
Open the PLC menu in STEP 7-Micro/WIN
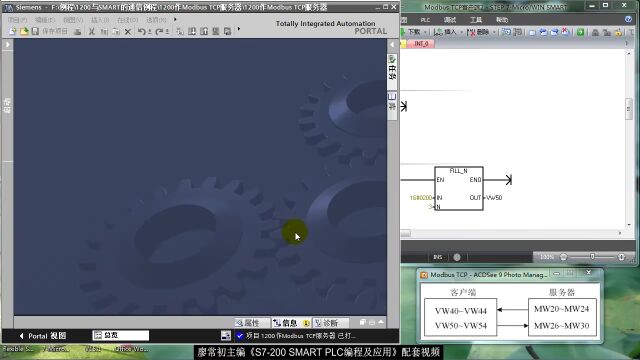coord(425,20)
